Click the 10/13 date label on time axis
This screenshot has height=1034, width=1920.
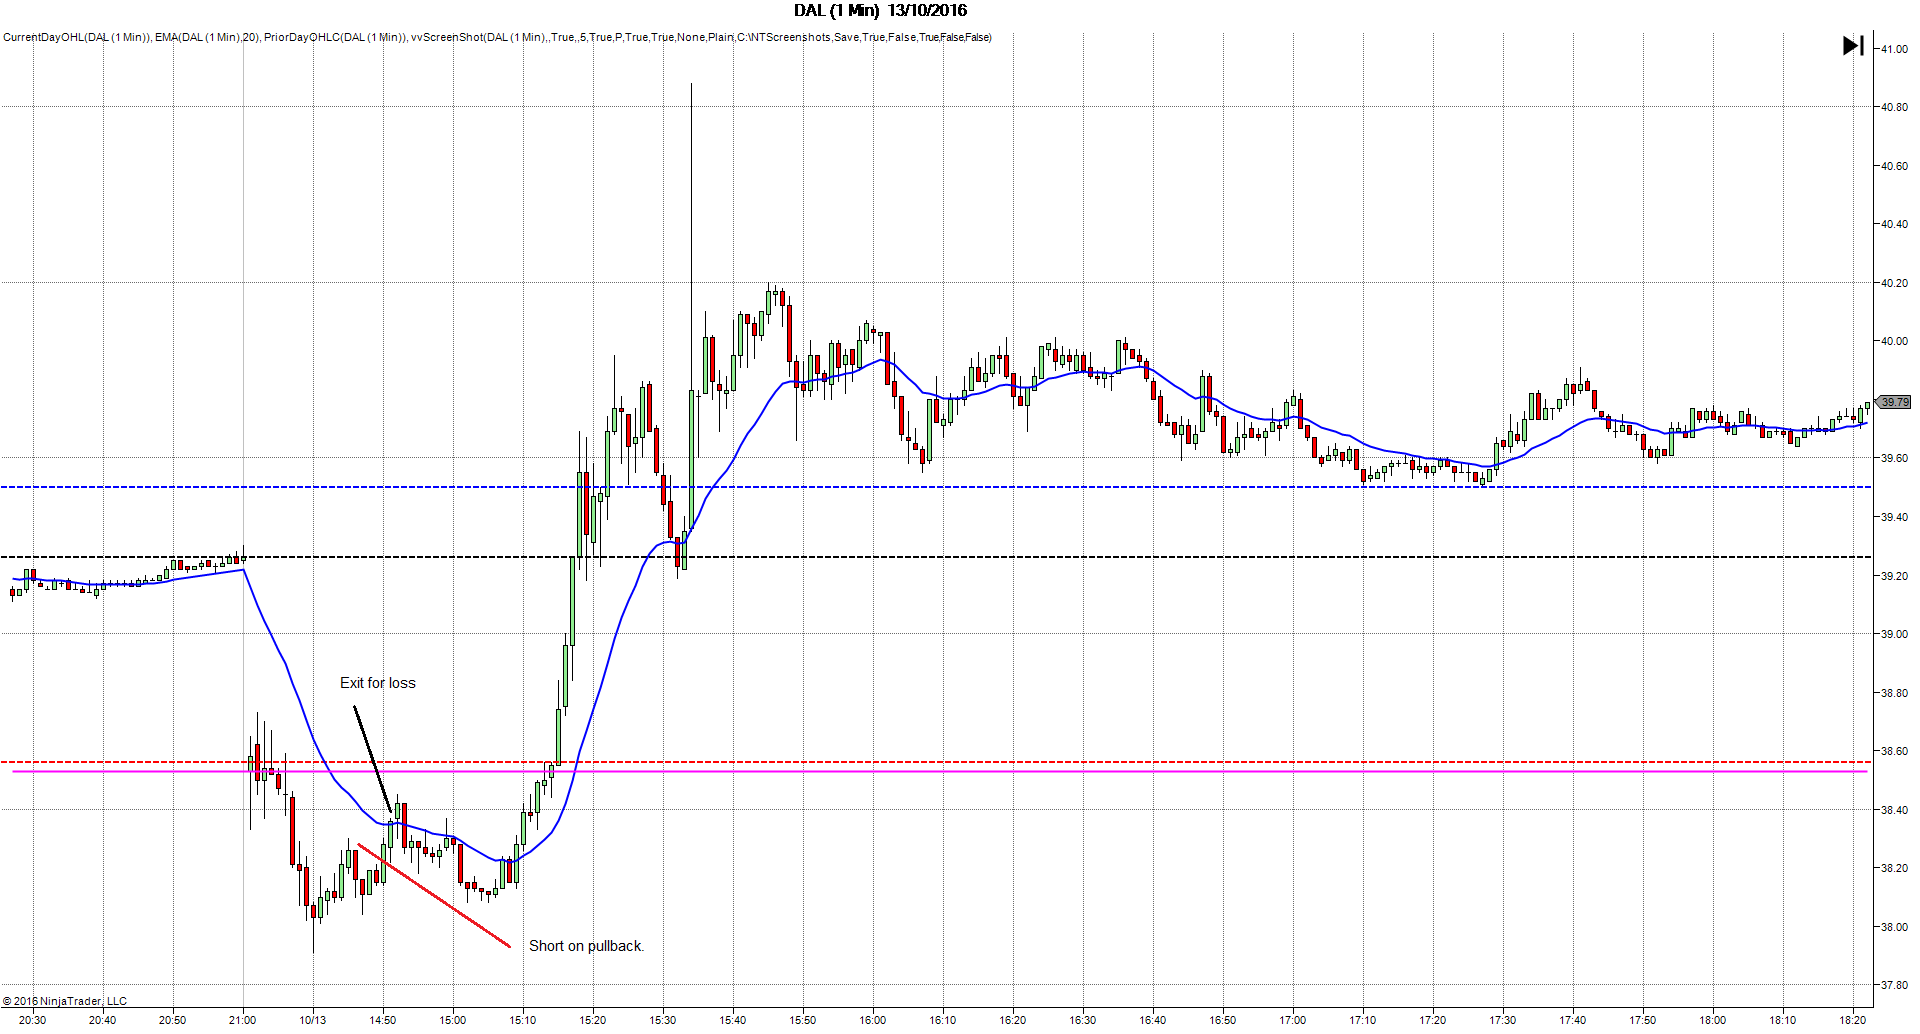click(312, 1020)
